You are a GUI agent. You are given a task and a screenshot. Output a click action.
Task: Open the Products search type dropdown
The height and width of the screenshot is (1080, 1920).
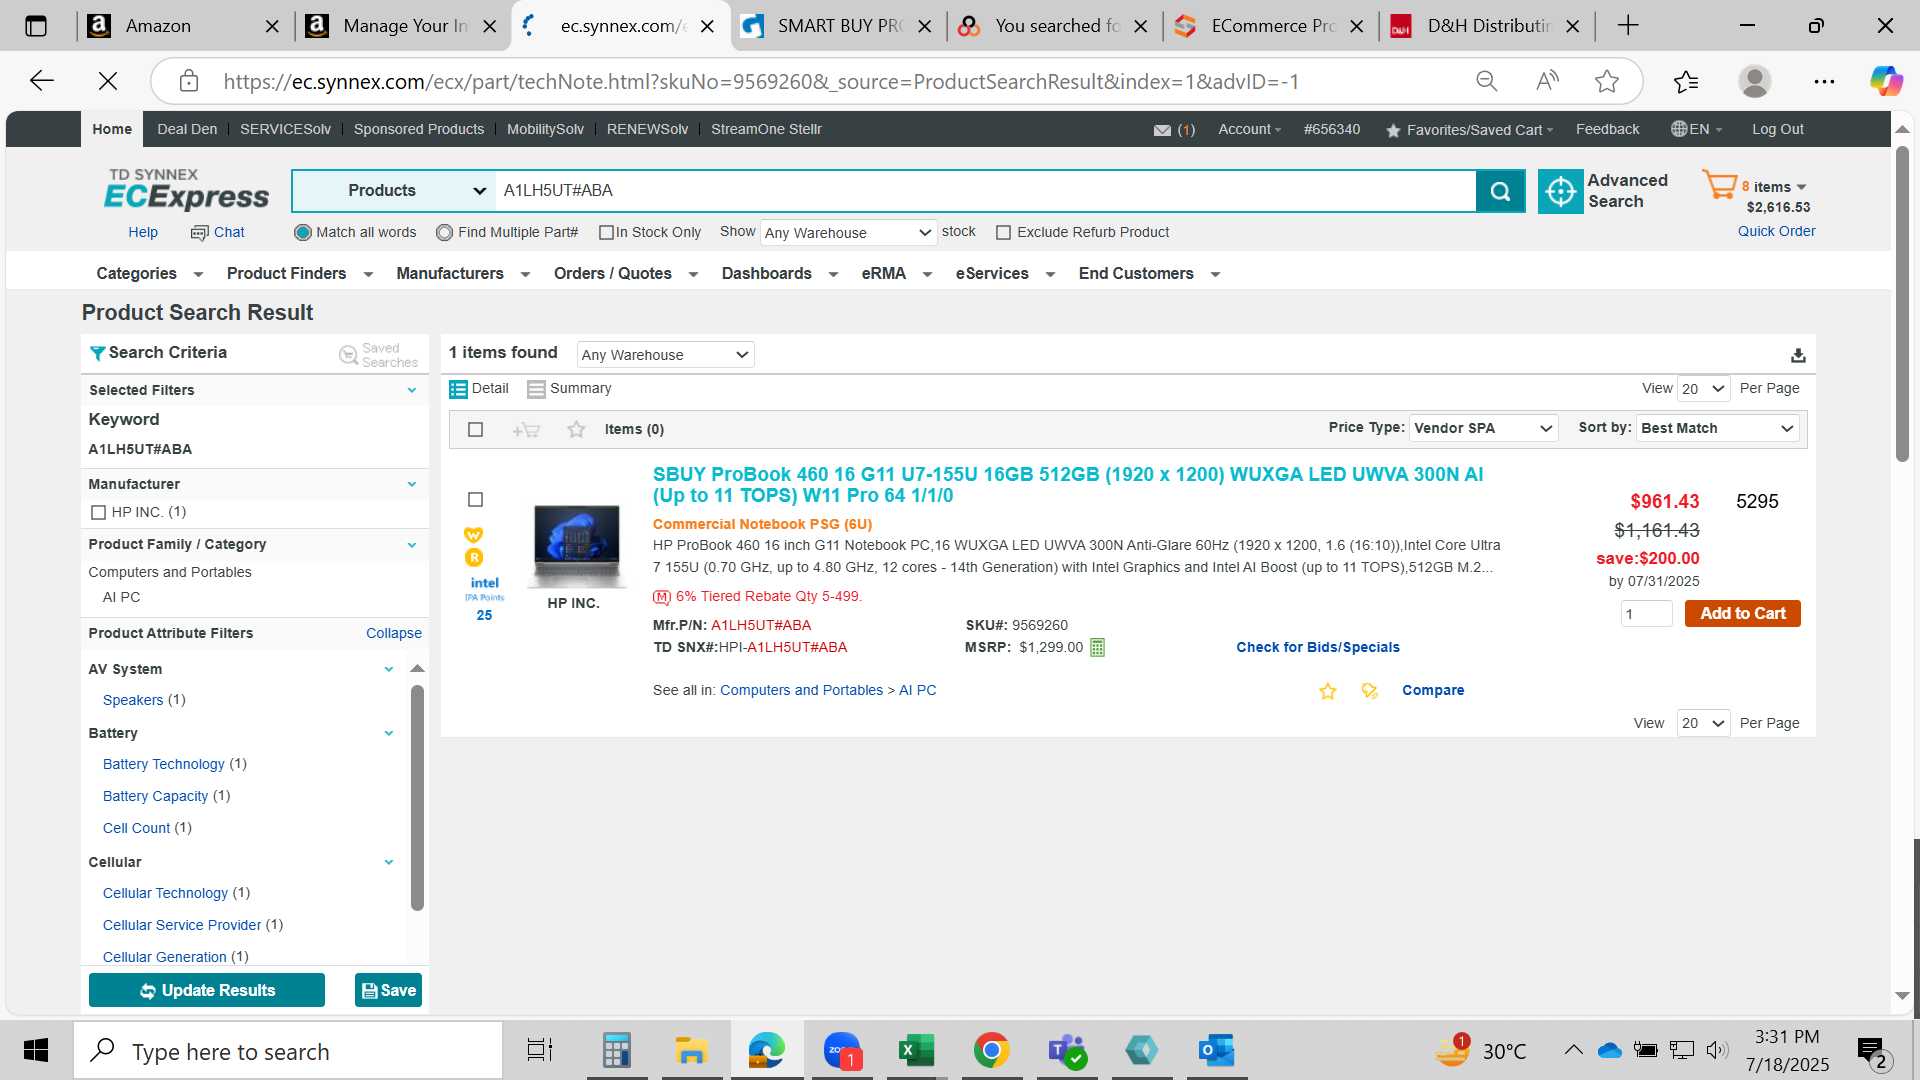point(394,191)
